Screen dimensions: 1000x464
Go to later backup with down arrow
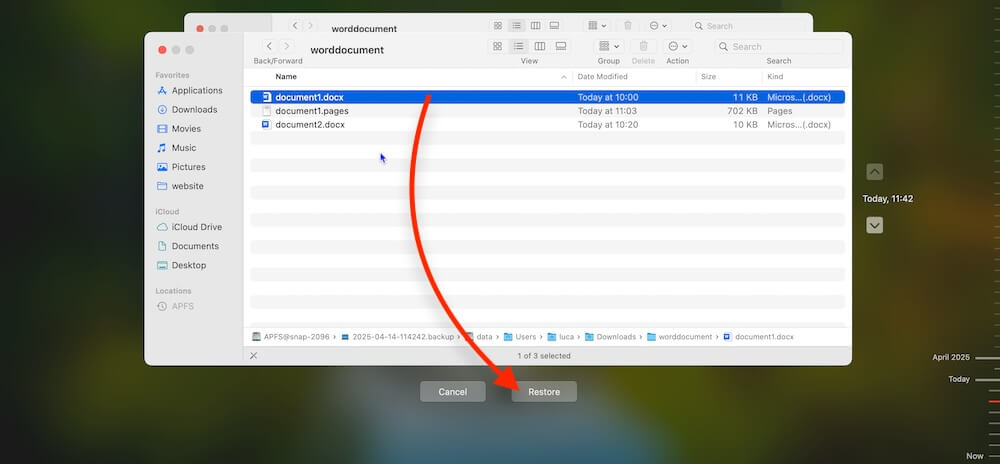(875, 225)
